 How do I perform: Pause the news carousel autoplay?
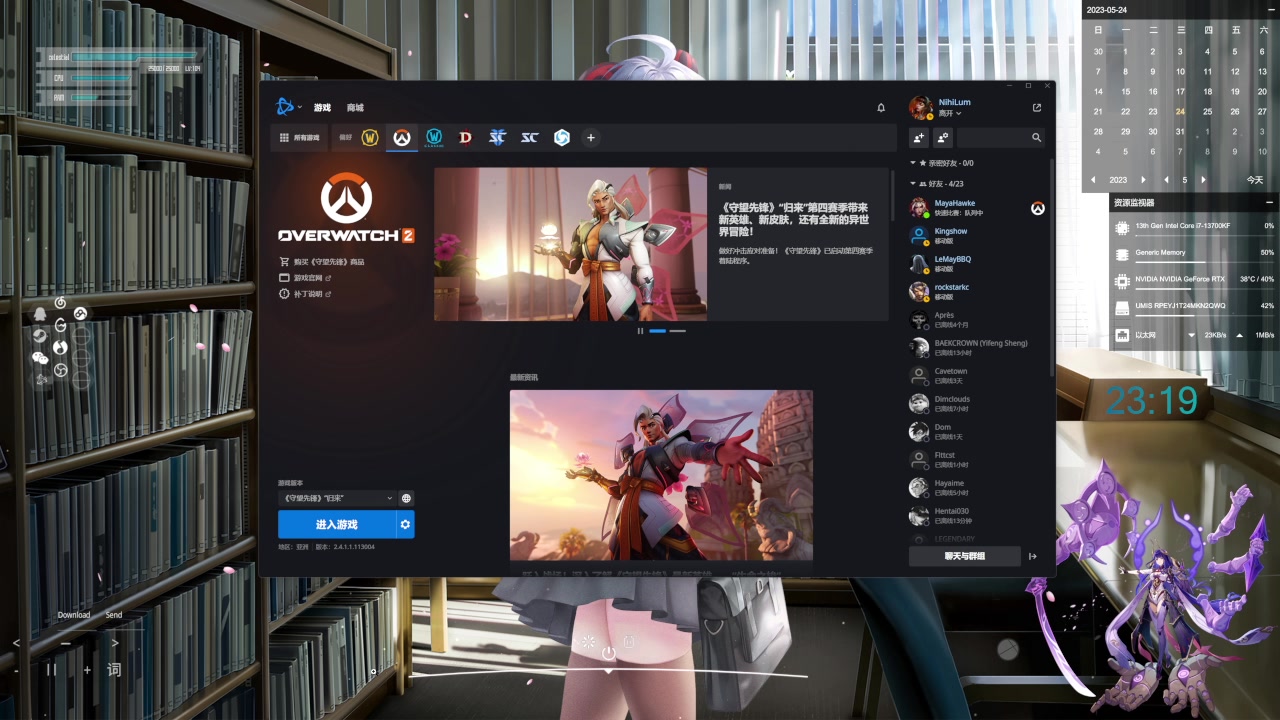pyautogui.click(x=640, y=330)
